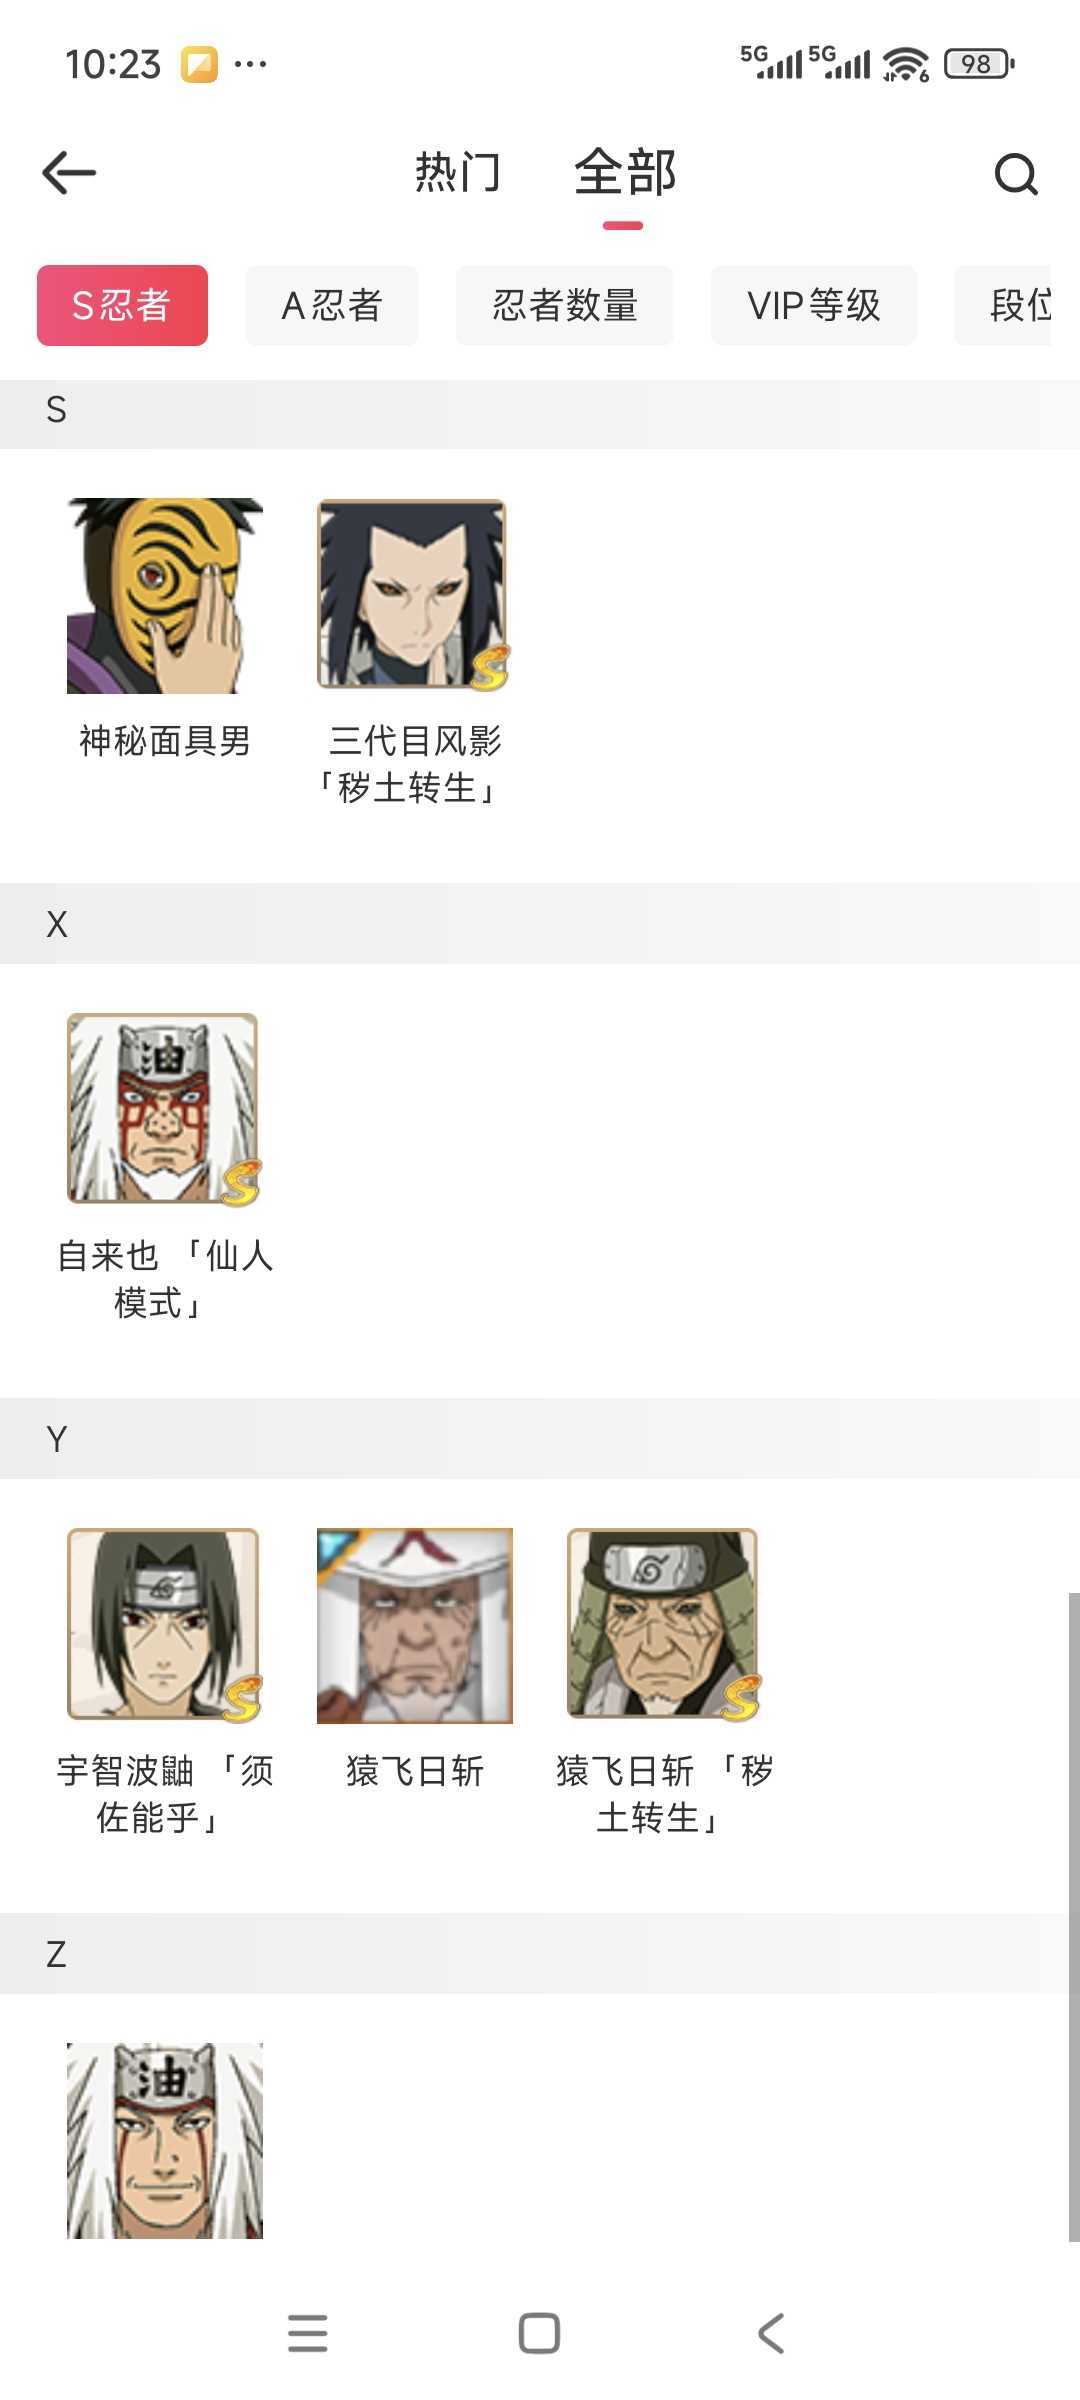Choose 猿飞日斩 秽土转生 portrait

pos(664,1625)
